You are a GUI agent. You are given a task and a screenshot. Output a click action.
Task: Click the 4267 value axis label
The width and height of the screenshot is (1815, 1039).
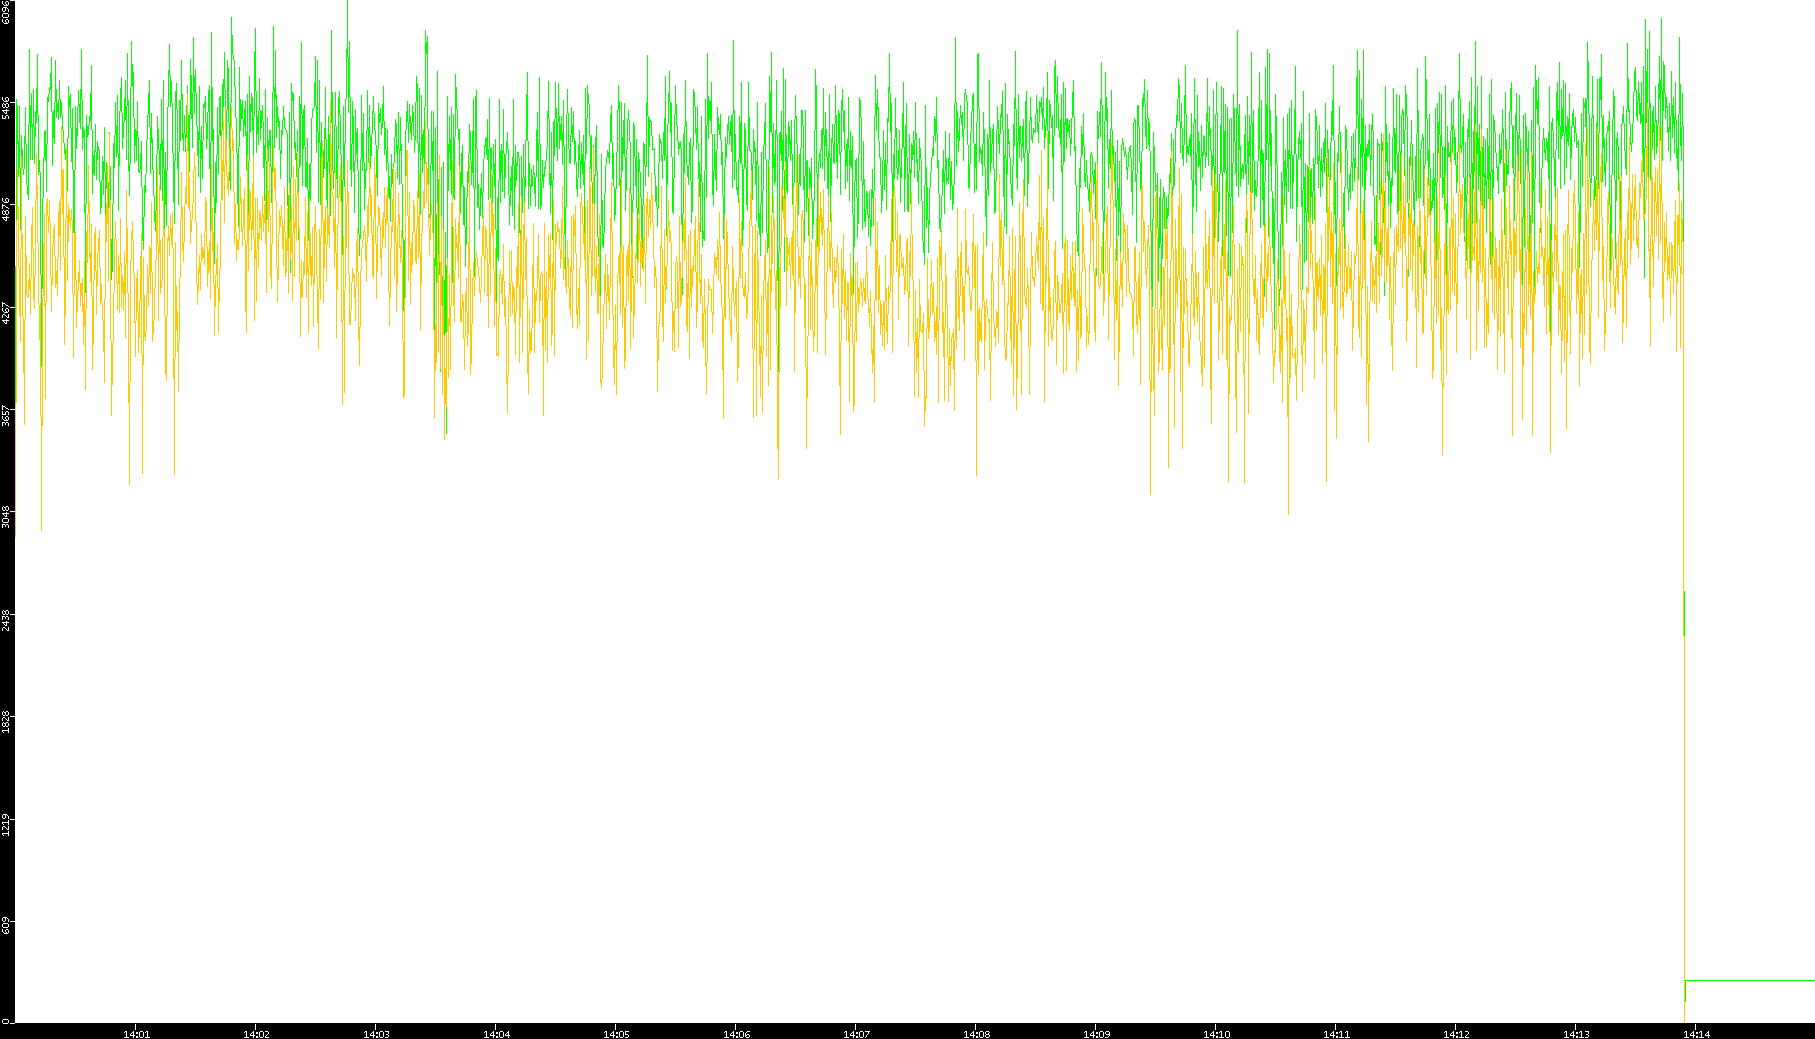click(6, 312)
